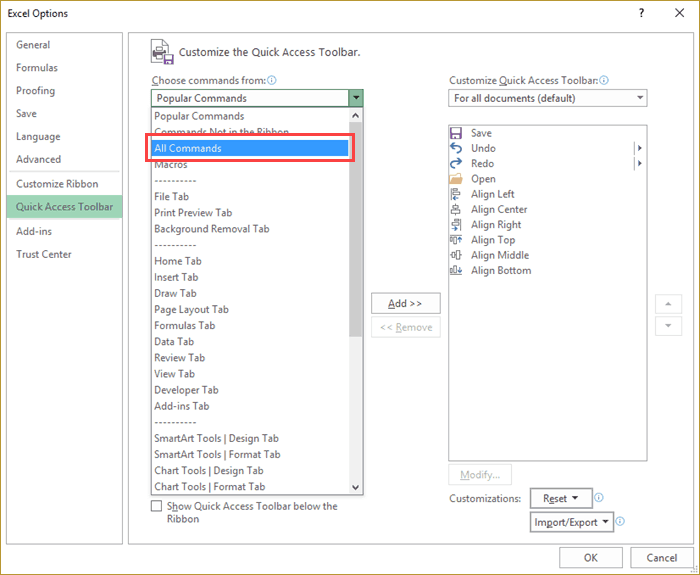700x575 pixels.
Task: Click the dropdown list scrollbar thumb
Action: (356, 230)
